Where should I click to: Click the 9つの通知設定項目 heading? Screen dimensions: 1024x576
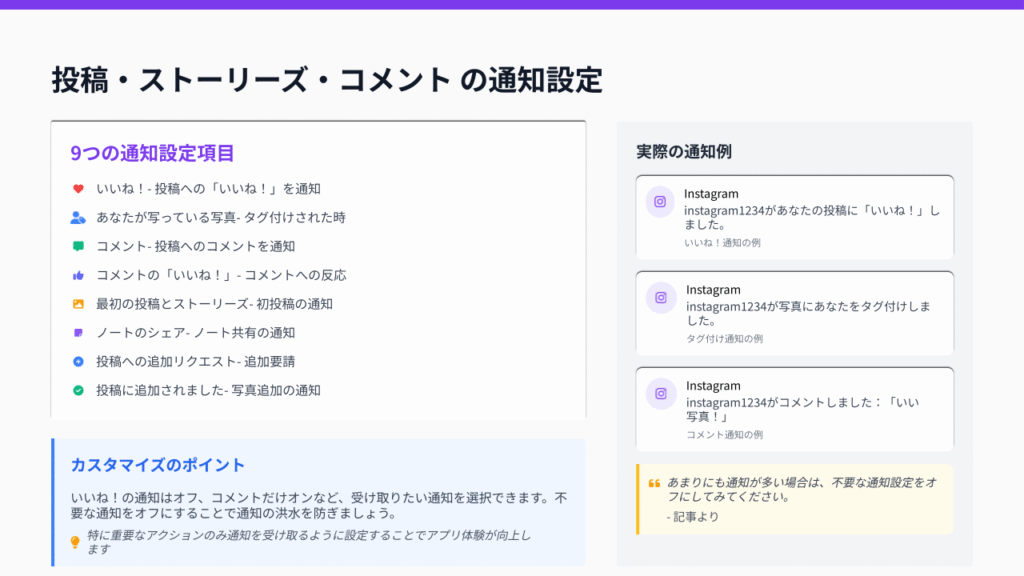(152, 153)
